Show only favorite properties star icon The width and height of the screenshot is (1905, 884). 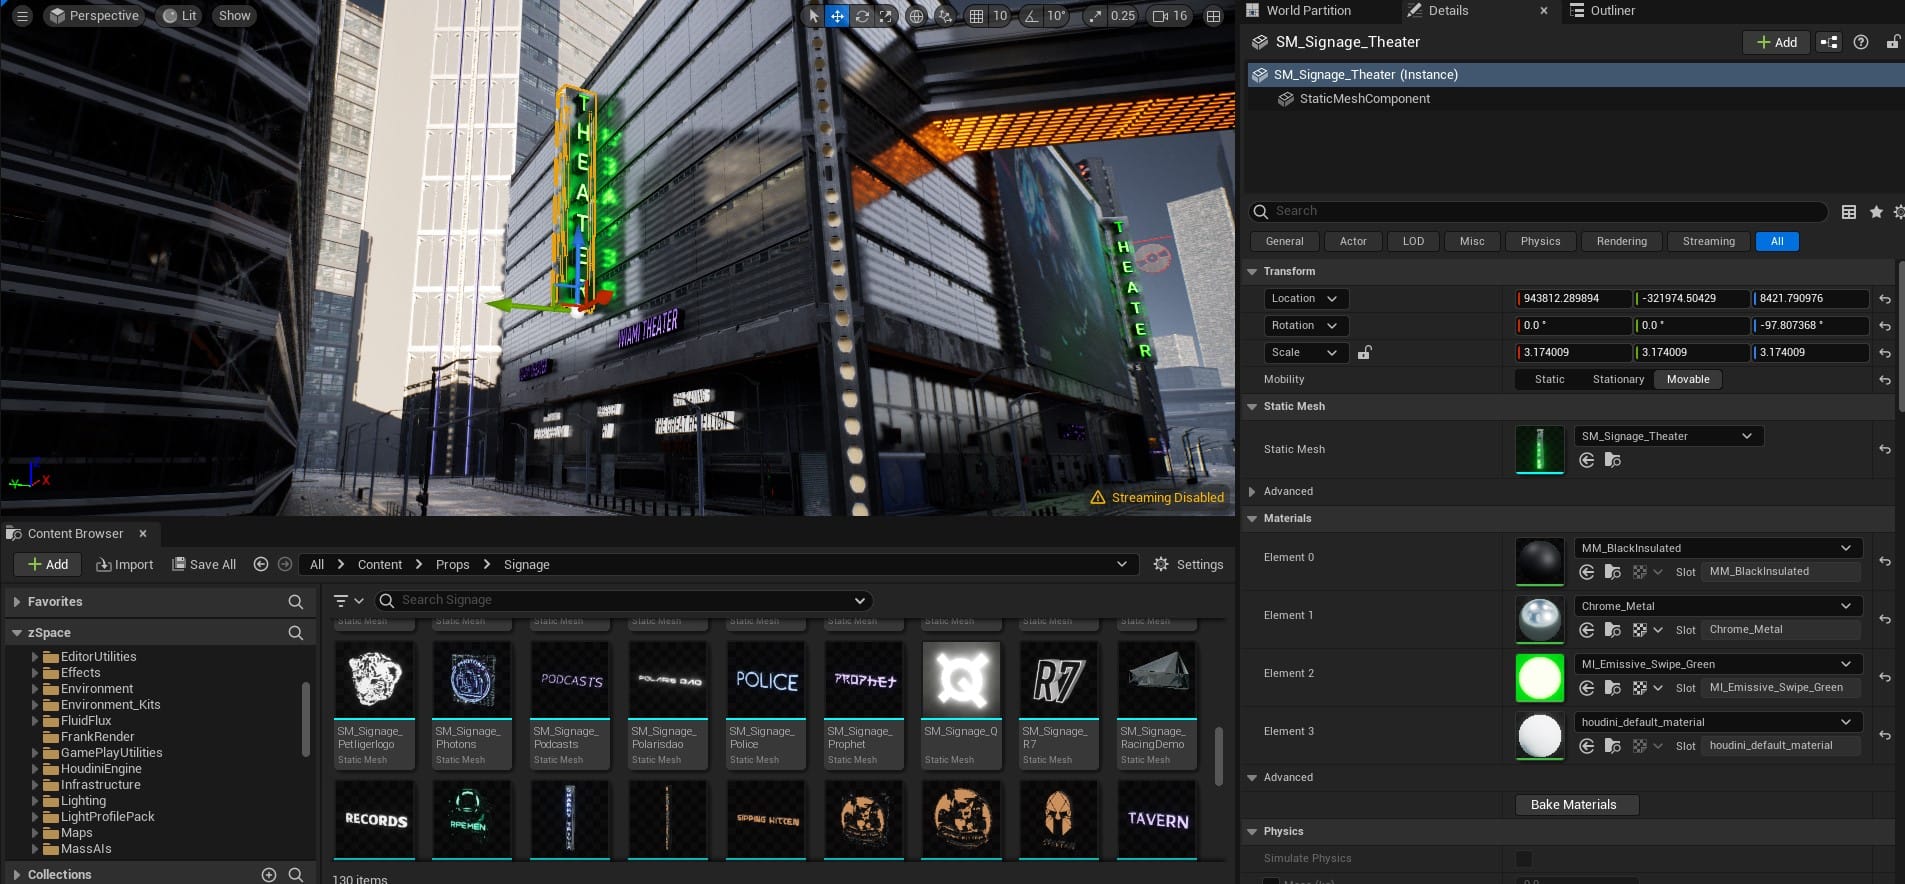[1876, 212]
